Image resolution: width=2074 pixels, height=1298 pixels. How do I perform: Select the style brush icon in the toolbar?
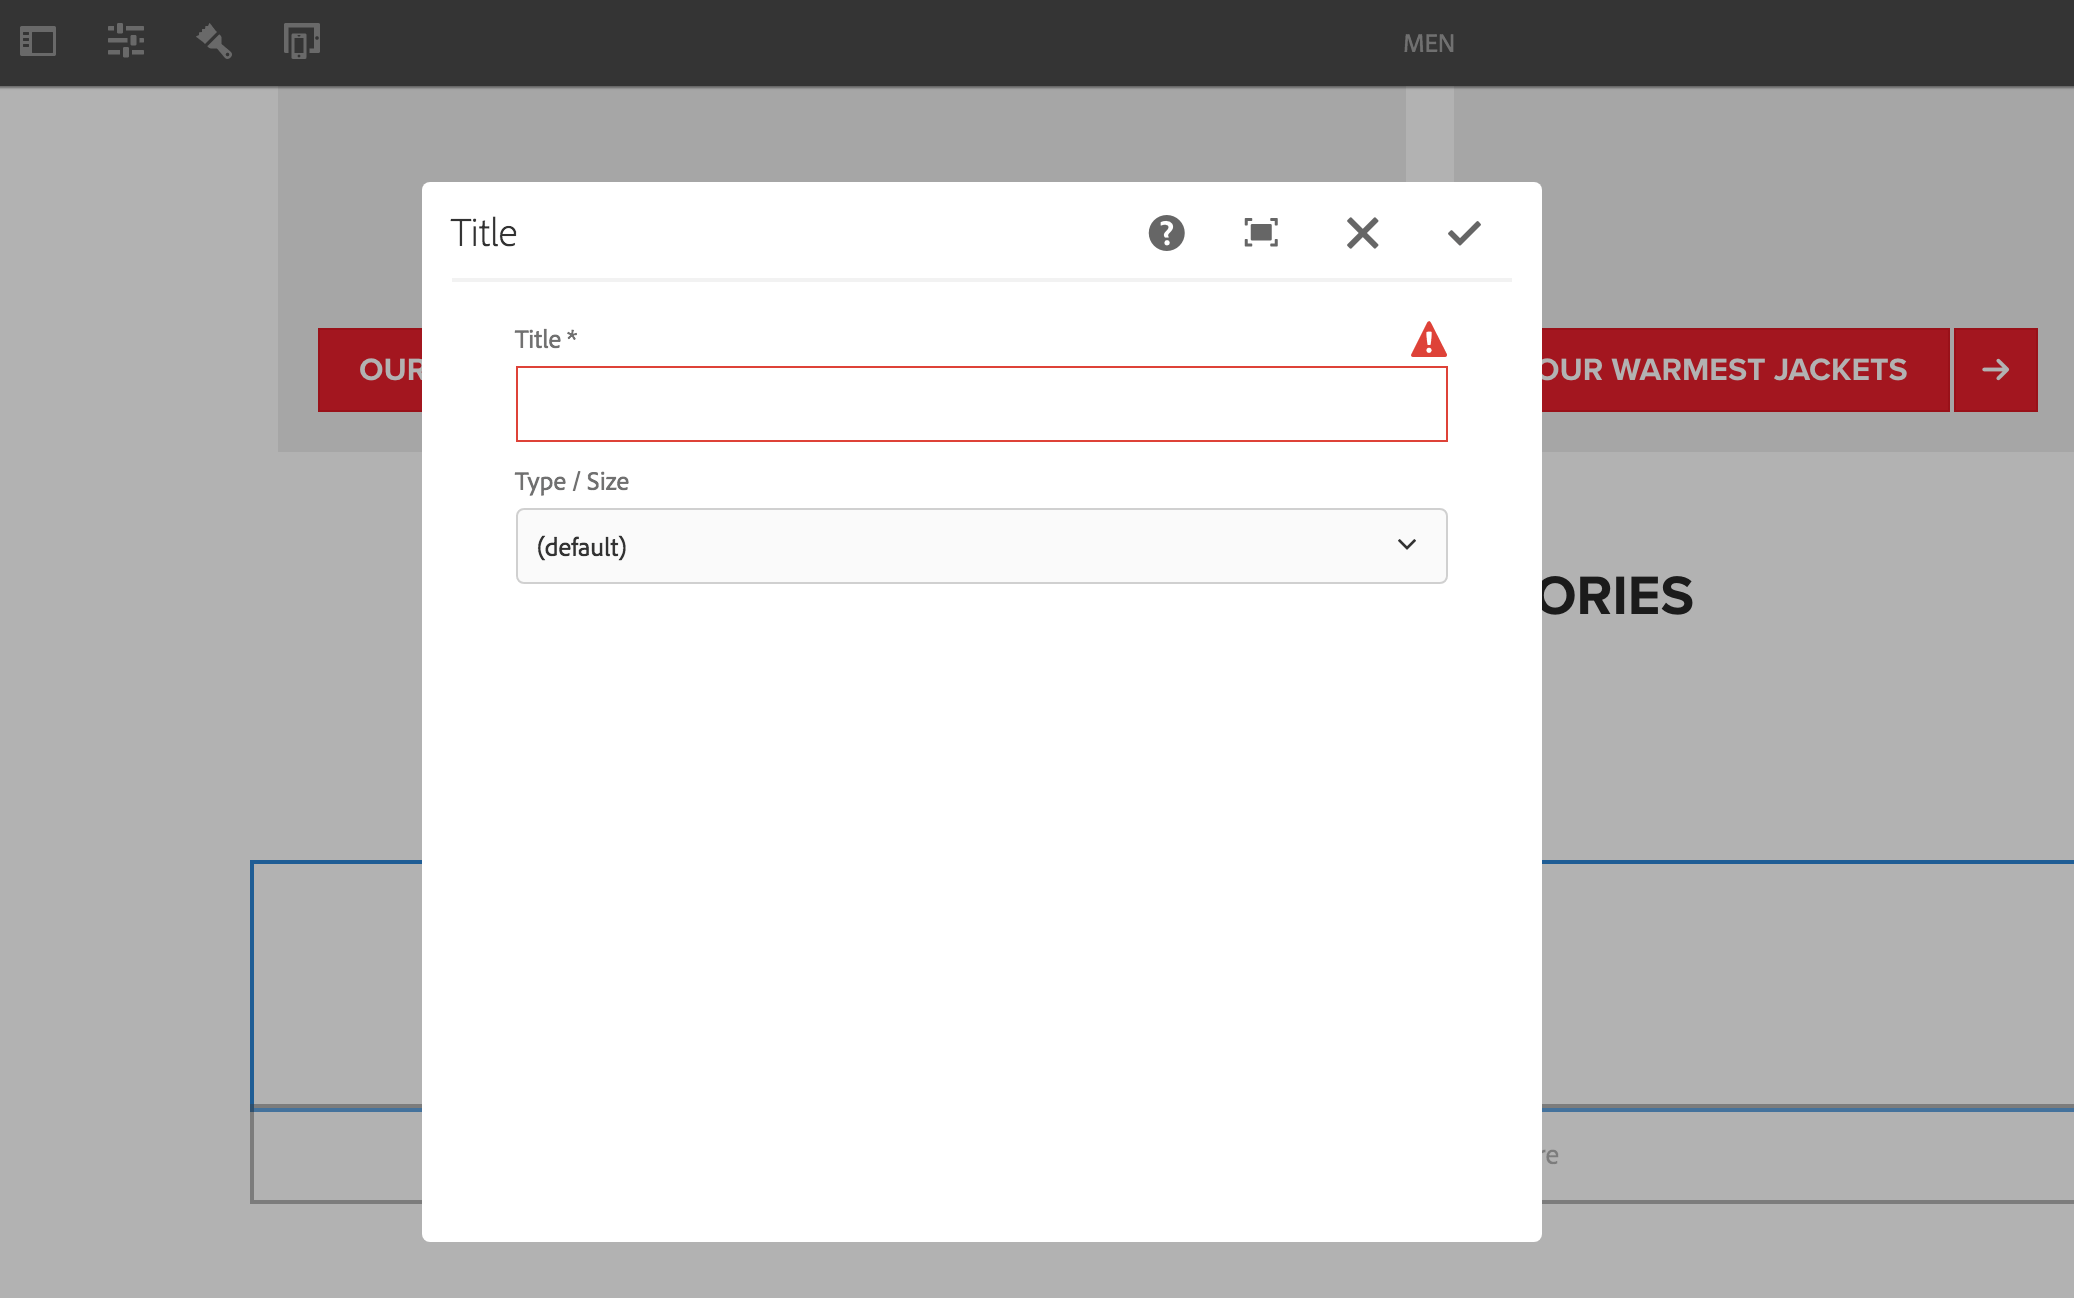point(213,42)
